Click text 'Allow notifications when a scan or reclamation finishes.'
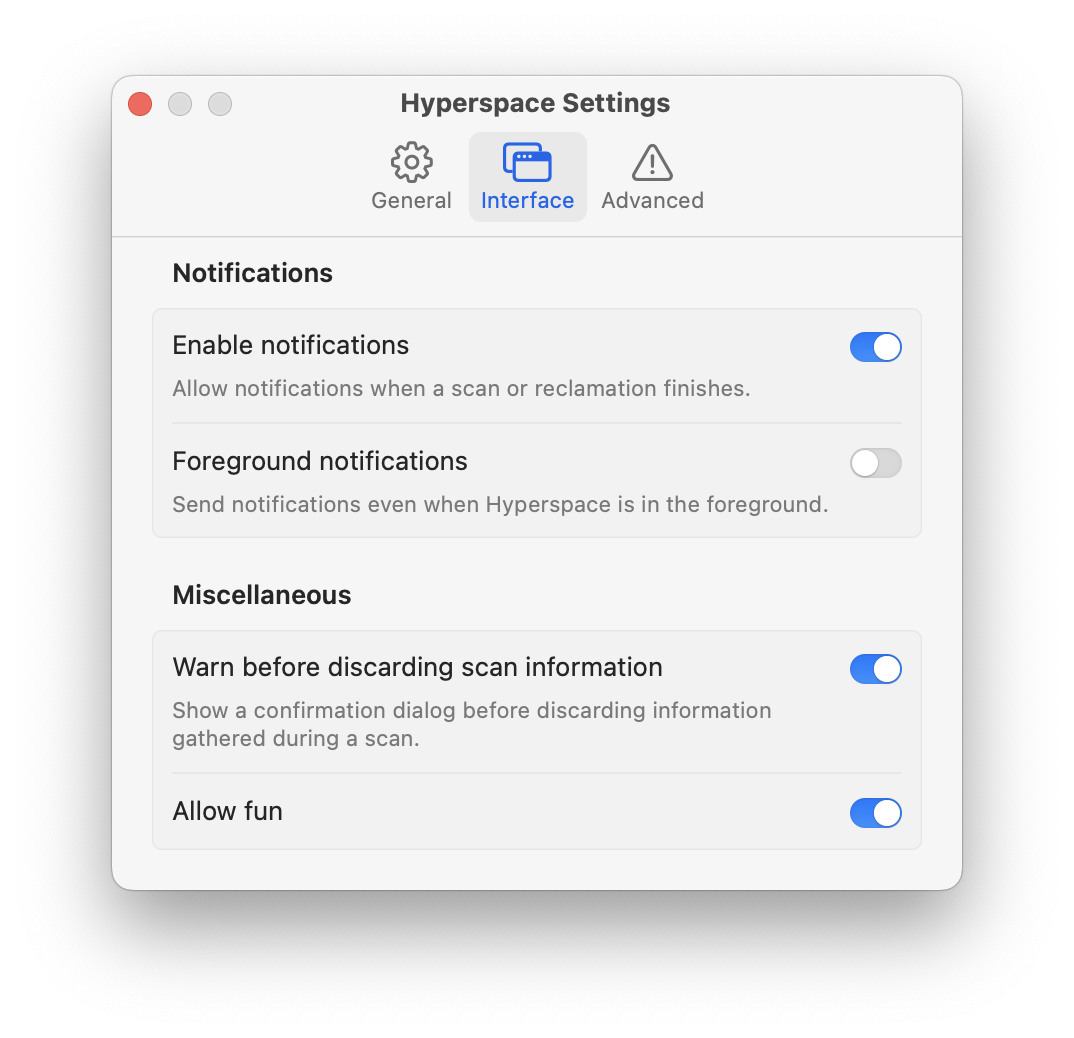This screenshot has width=1074, height=1038. 461,388
